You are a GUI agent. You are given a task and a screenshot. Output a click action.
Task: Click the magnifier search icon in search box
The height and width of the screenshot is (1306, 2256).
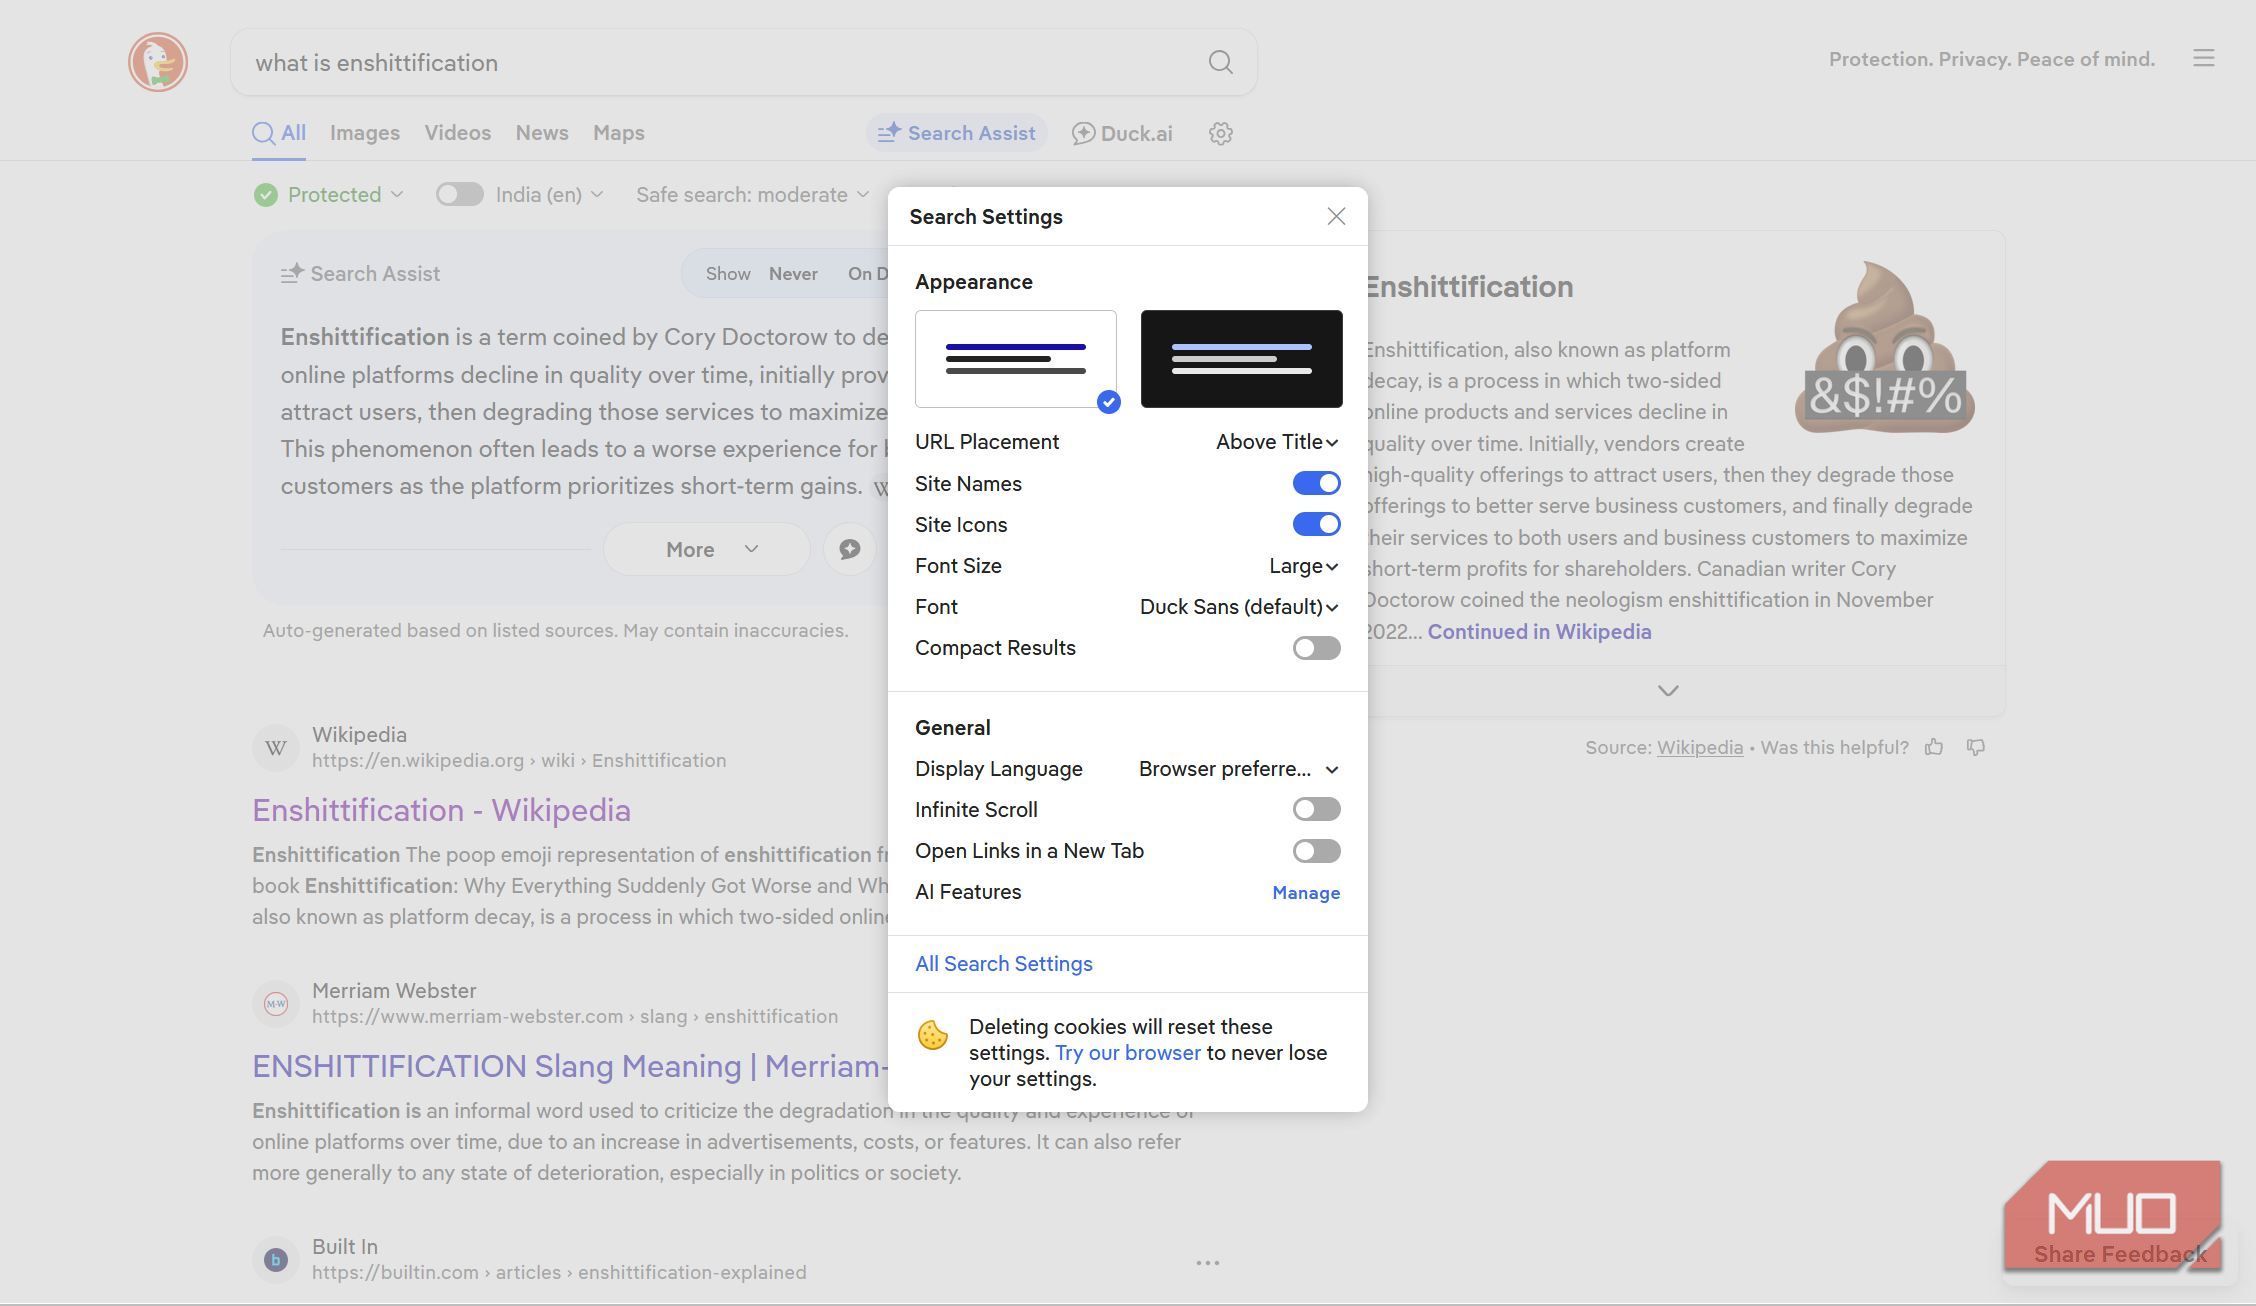tap(1220, 62)
